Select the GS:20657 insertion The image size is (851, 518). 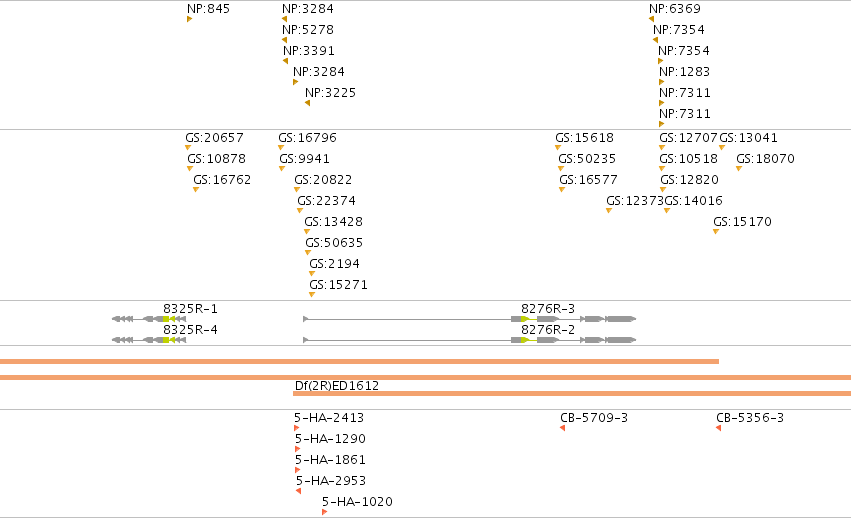[x=214, y=138]
